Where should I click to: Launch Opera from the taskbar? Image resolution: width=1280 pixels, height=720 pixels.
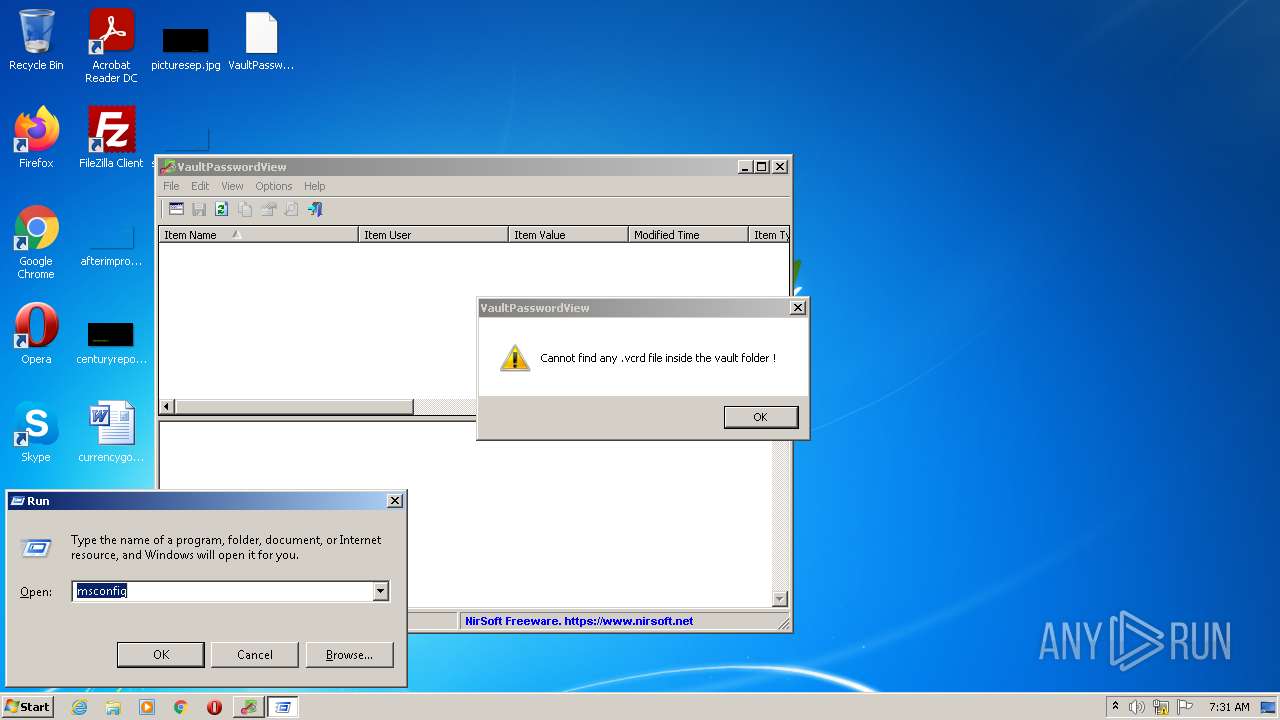pos(214,707)
